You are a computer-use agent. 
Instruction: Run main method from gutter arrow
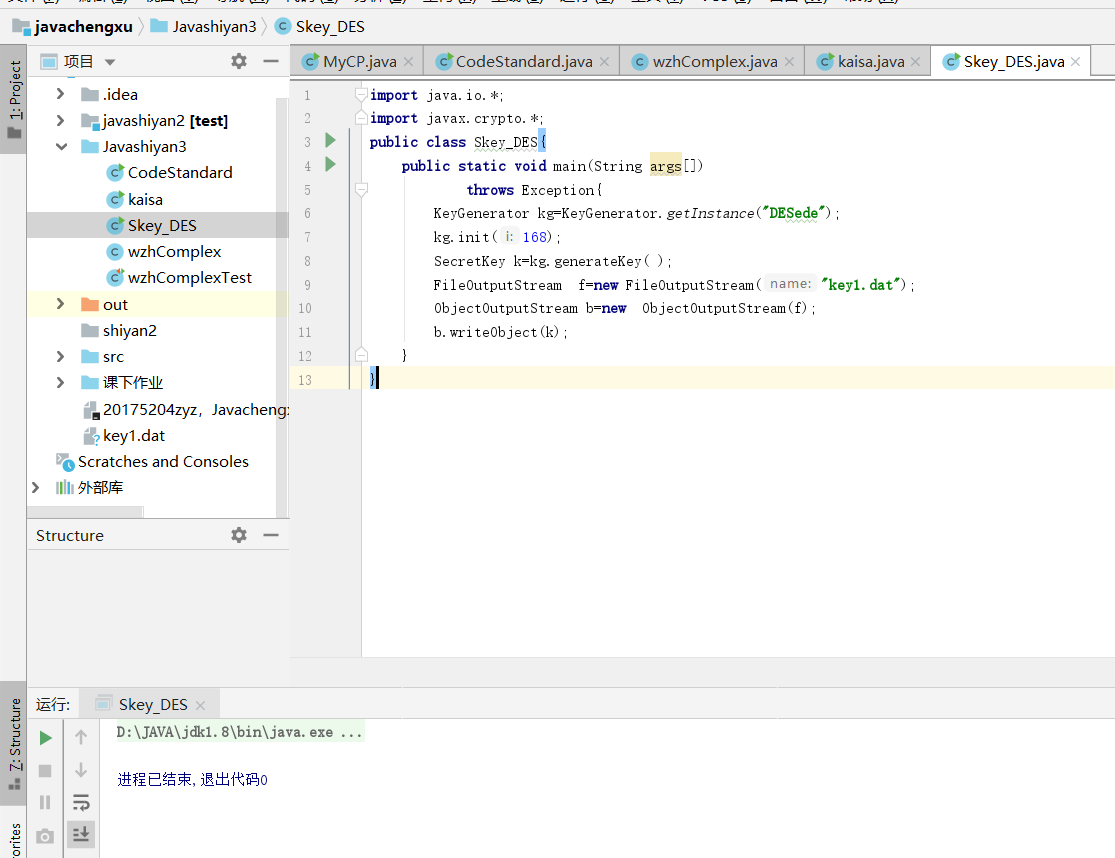[330, 165]
